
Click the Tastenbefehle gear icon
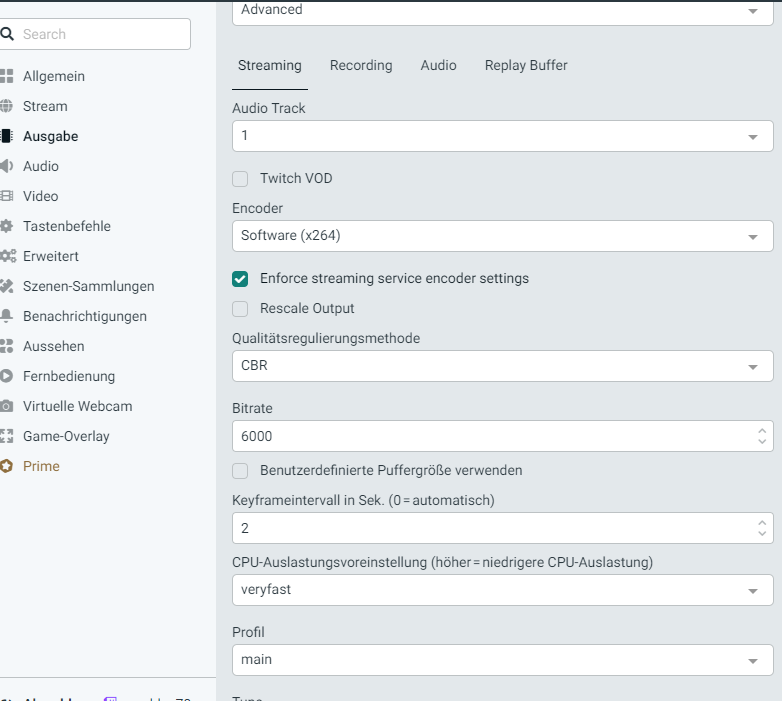point(6,226)
